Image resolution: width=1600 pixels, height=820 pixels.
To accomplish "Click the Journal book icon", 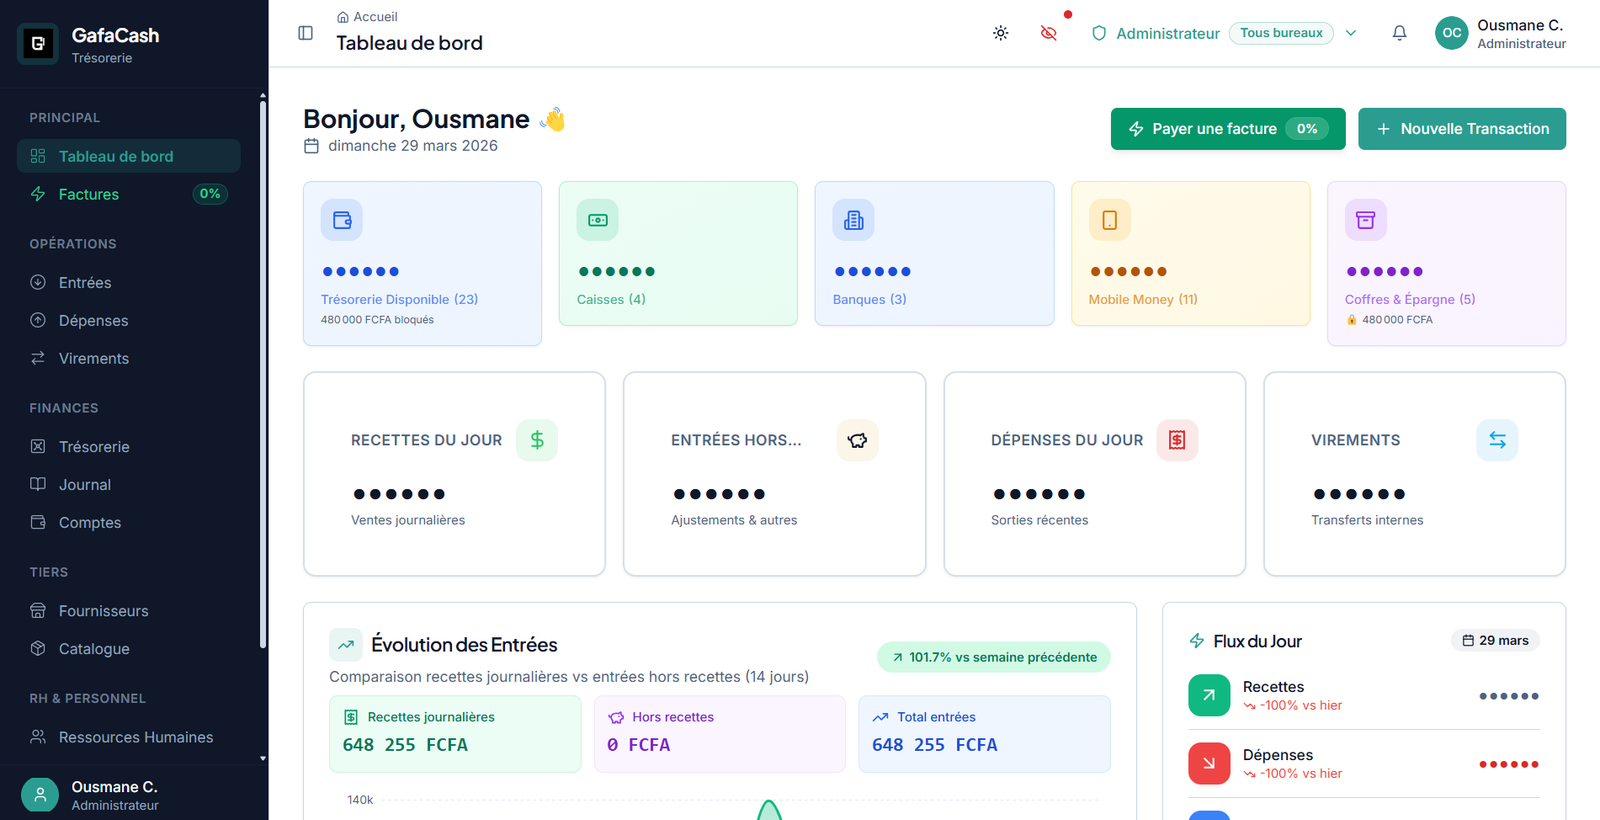I will [38, 484].
